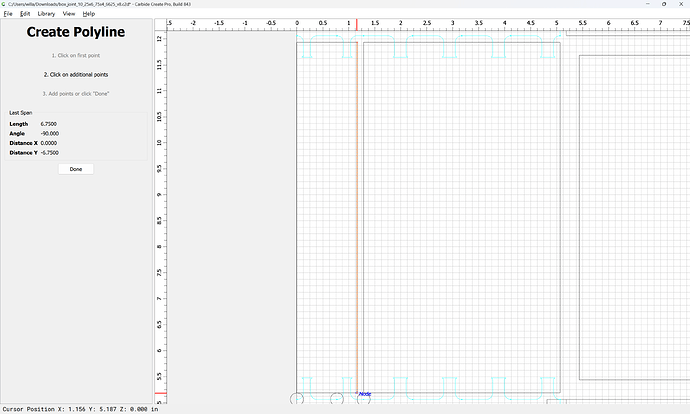Screen dimensions: 690x414
Task: Click the Angle value -90.000
Action: click(49, 134)
